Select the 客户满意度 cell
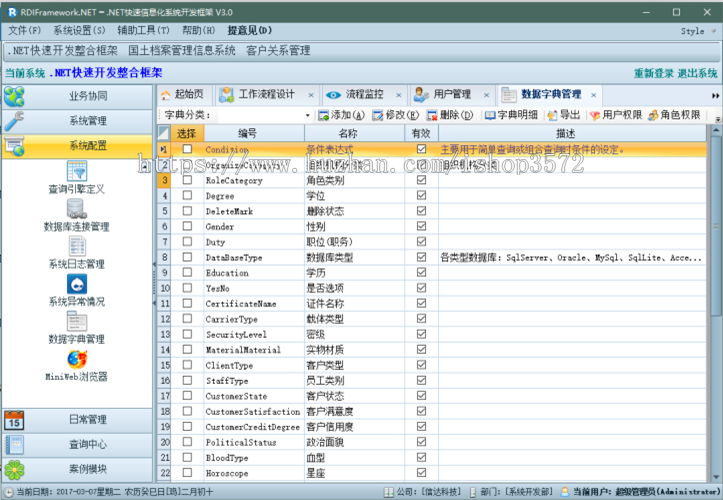Viewport: 723px width, 500px height. click(354, 411)
